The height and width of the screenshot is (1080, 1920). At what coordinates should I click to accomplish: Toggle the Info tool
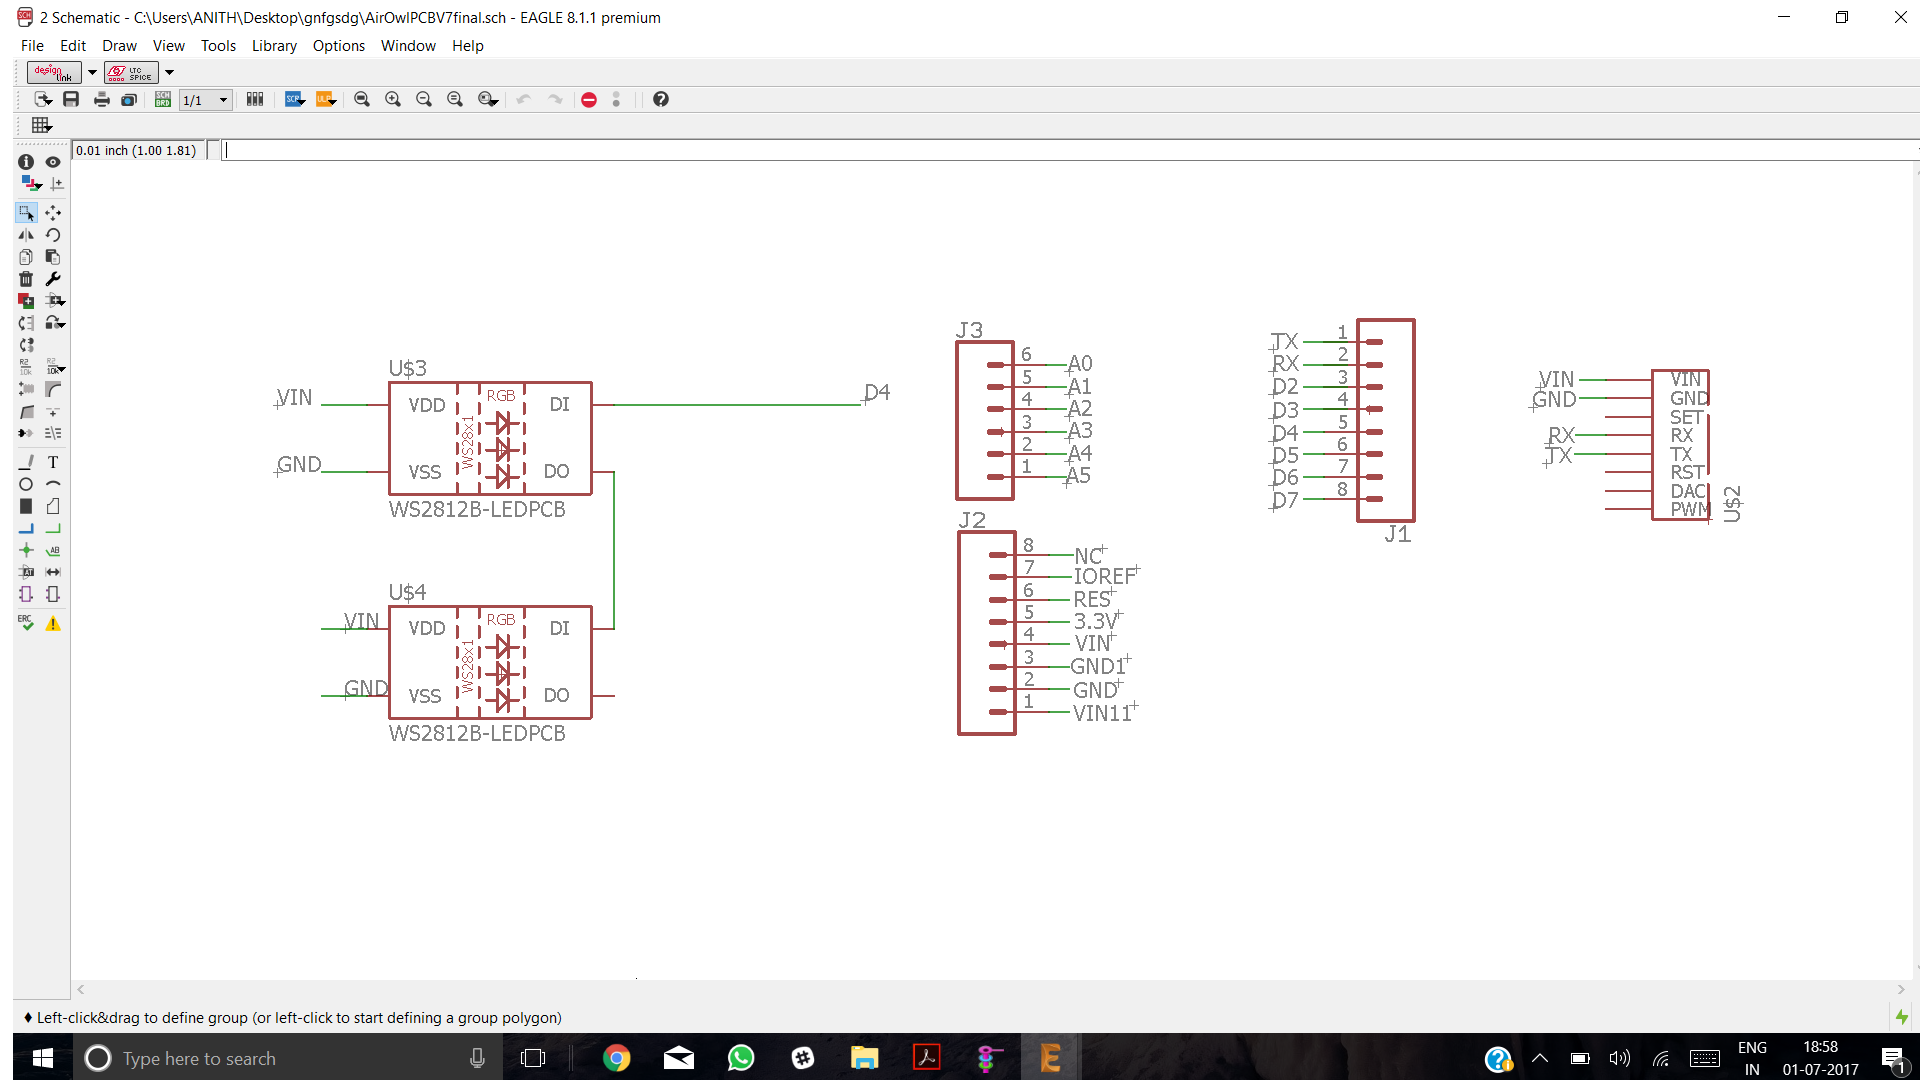[26, 162]
